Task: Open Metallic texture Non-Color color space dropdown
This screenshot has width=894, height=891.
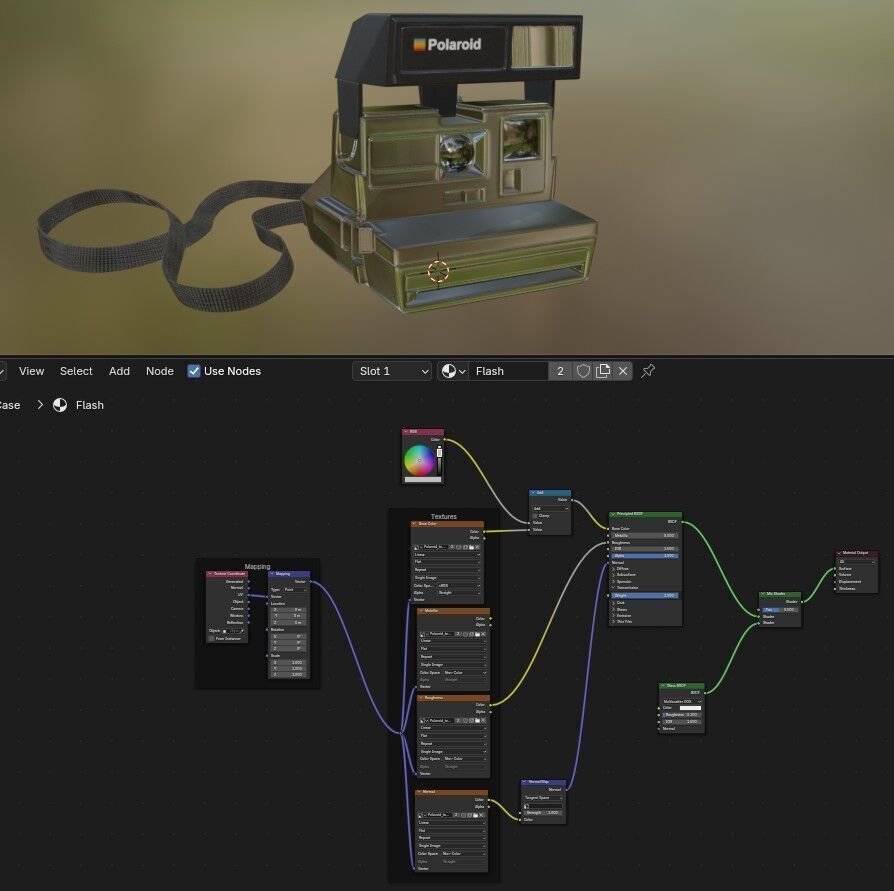Action: (x=465, y=673)
